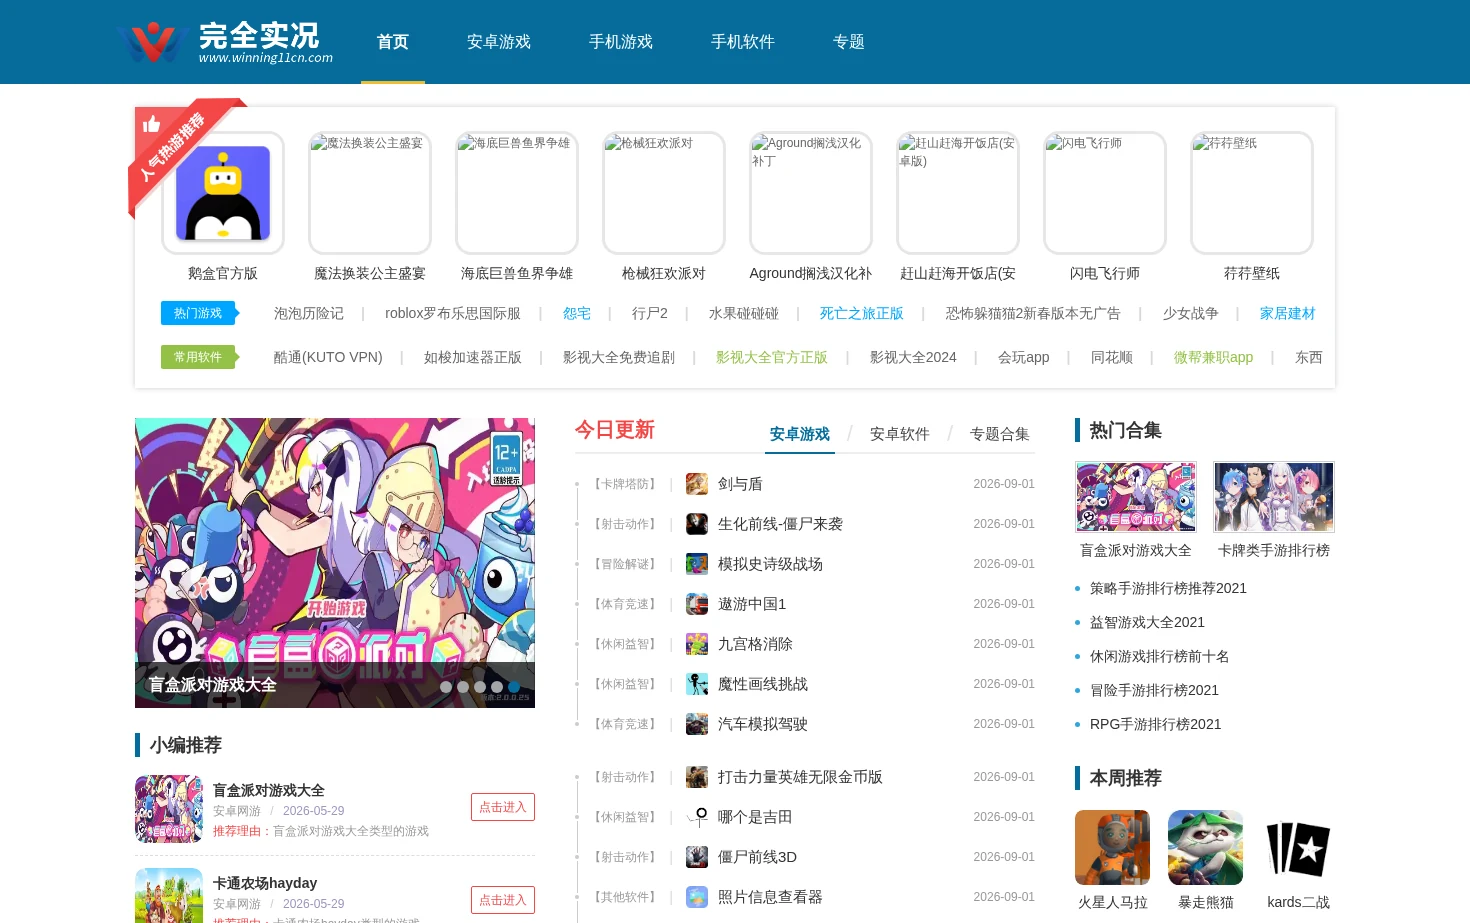Click the 打击力量英雄无限金币版 icon
This screenshot has width=1470, height=923.
(x=697, y=777)
